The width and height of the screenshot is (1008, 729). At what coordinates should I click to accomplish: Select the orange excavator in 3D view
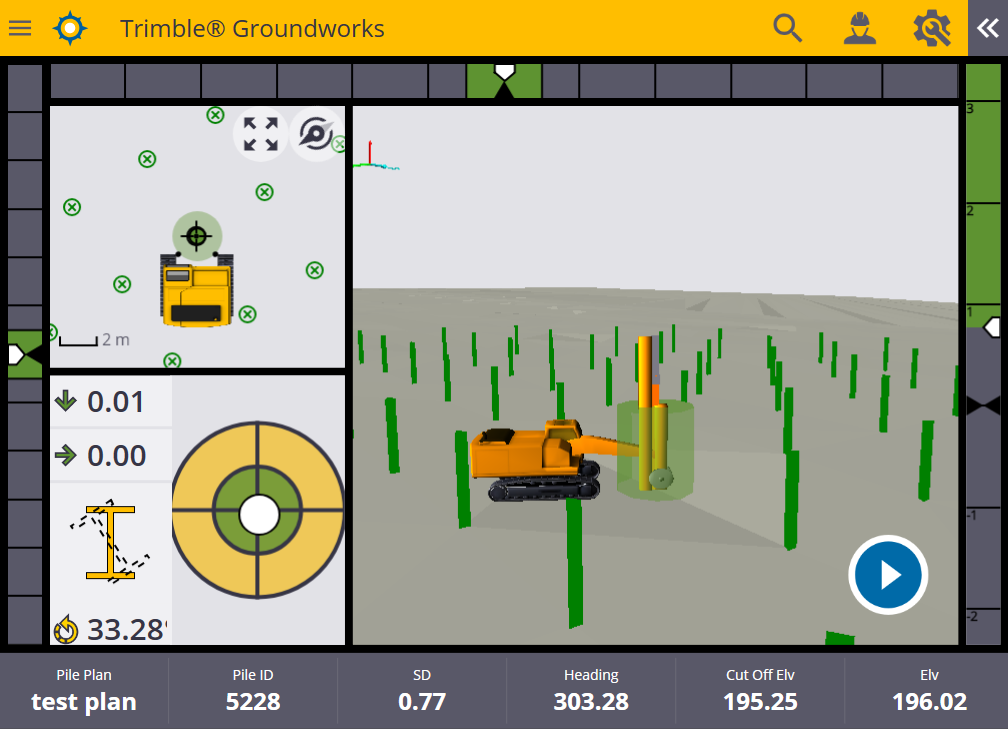537,459
